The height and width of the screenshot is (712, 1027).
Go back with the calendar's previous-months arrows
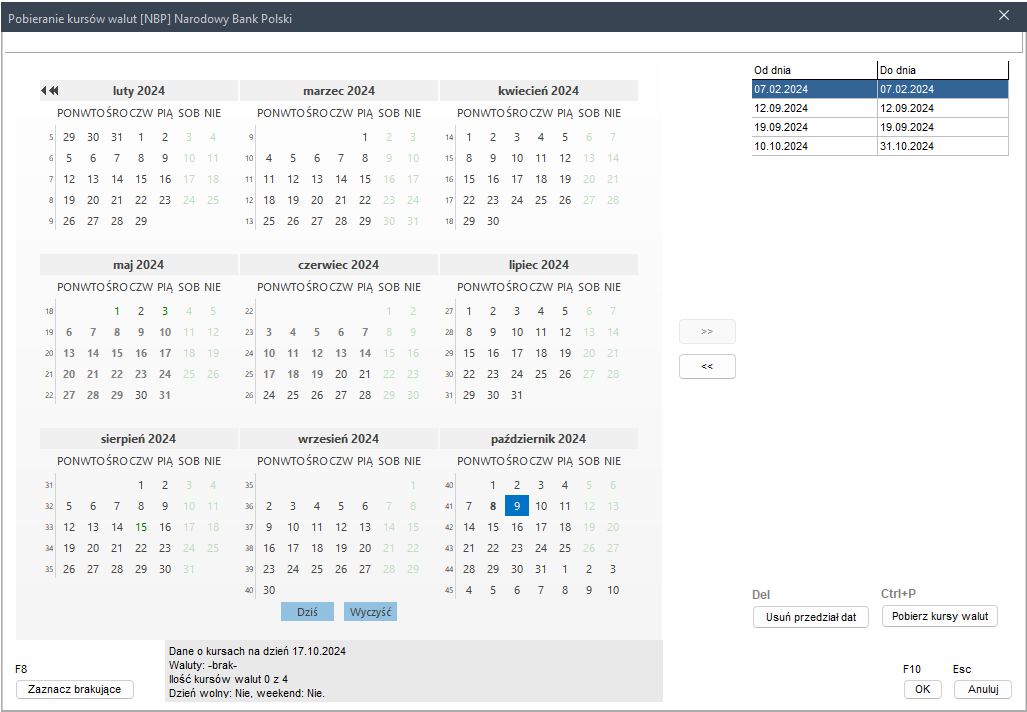point(50,90)
